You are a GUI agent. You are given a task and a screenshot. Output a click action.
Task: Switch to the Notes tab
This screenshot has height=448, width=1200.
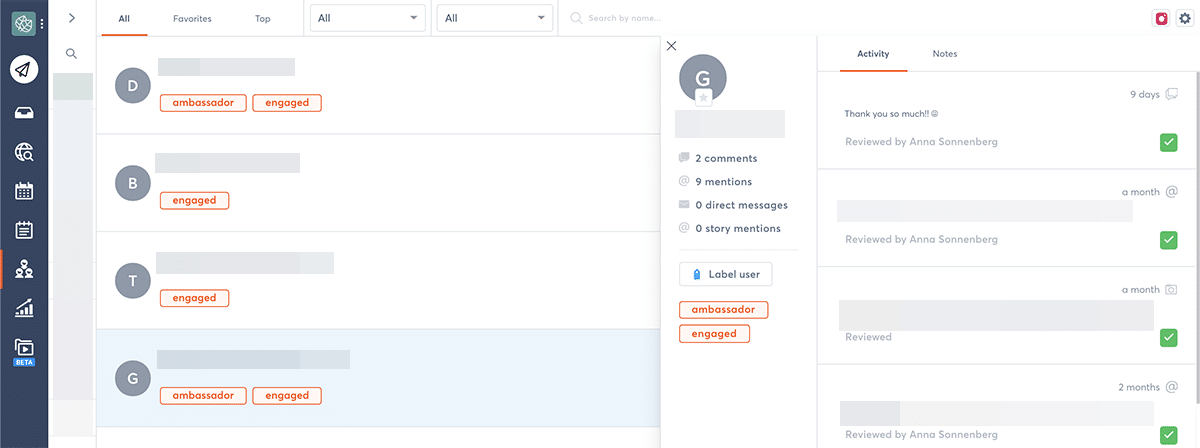pos(944,54)
